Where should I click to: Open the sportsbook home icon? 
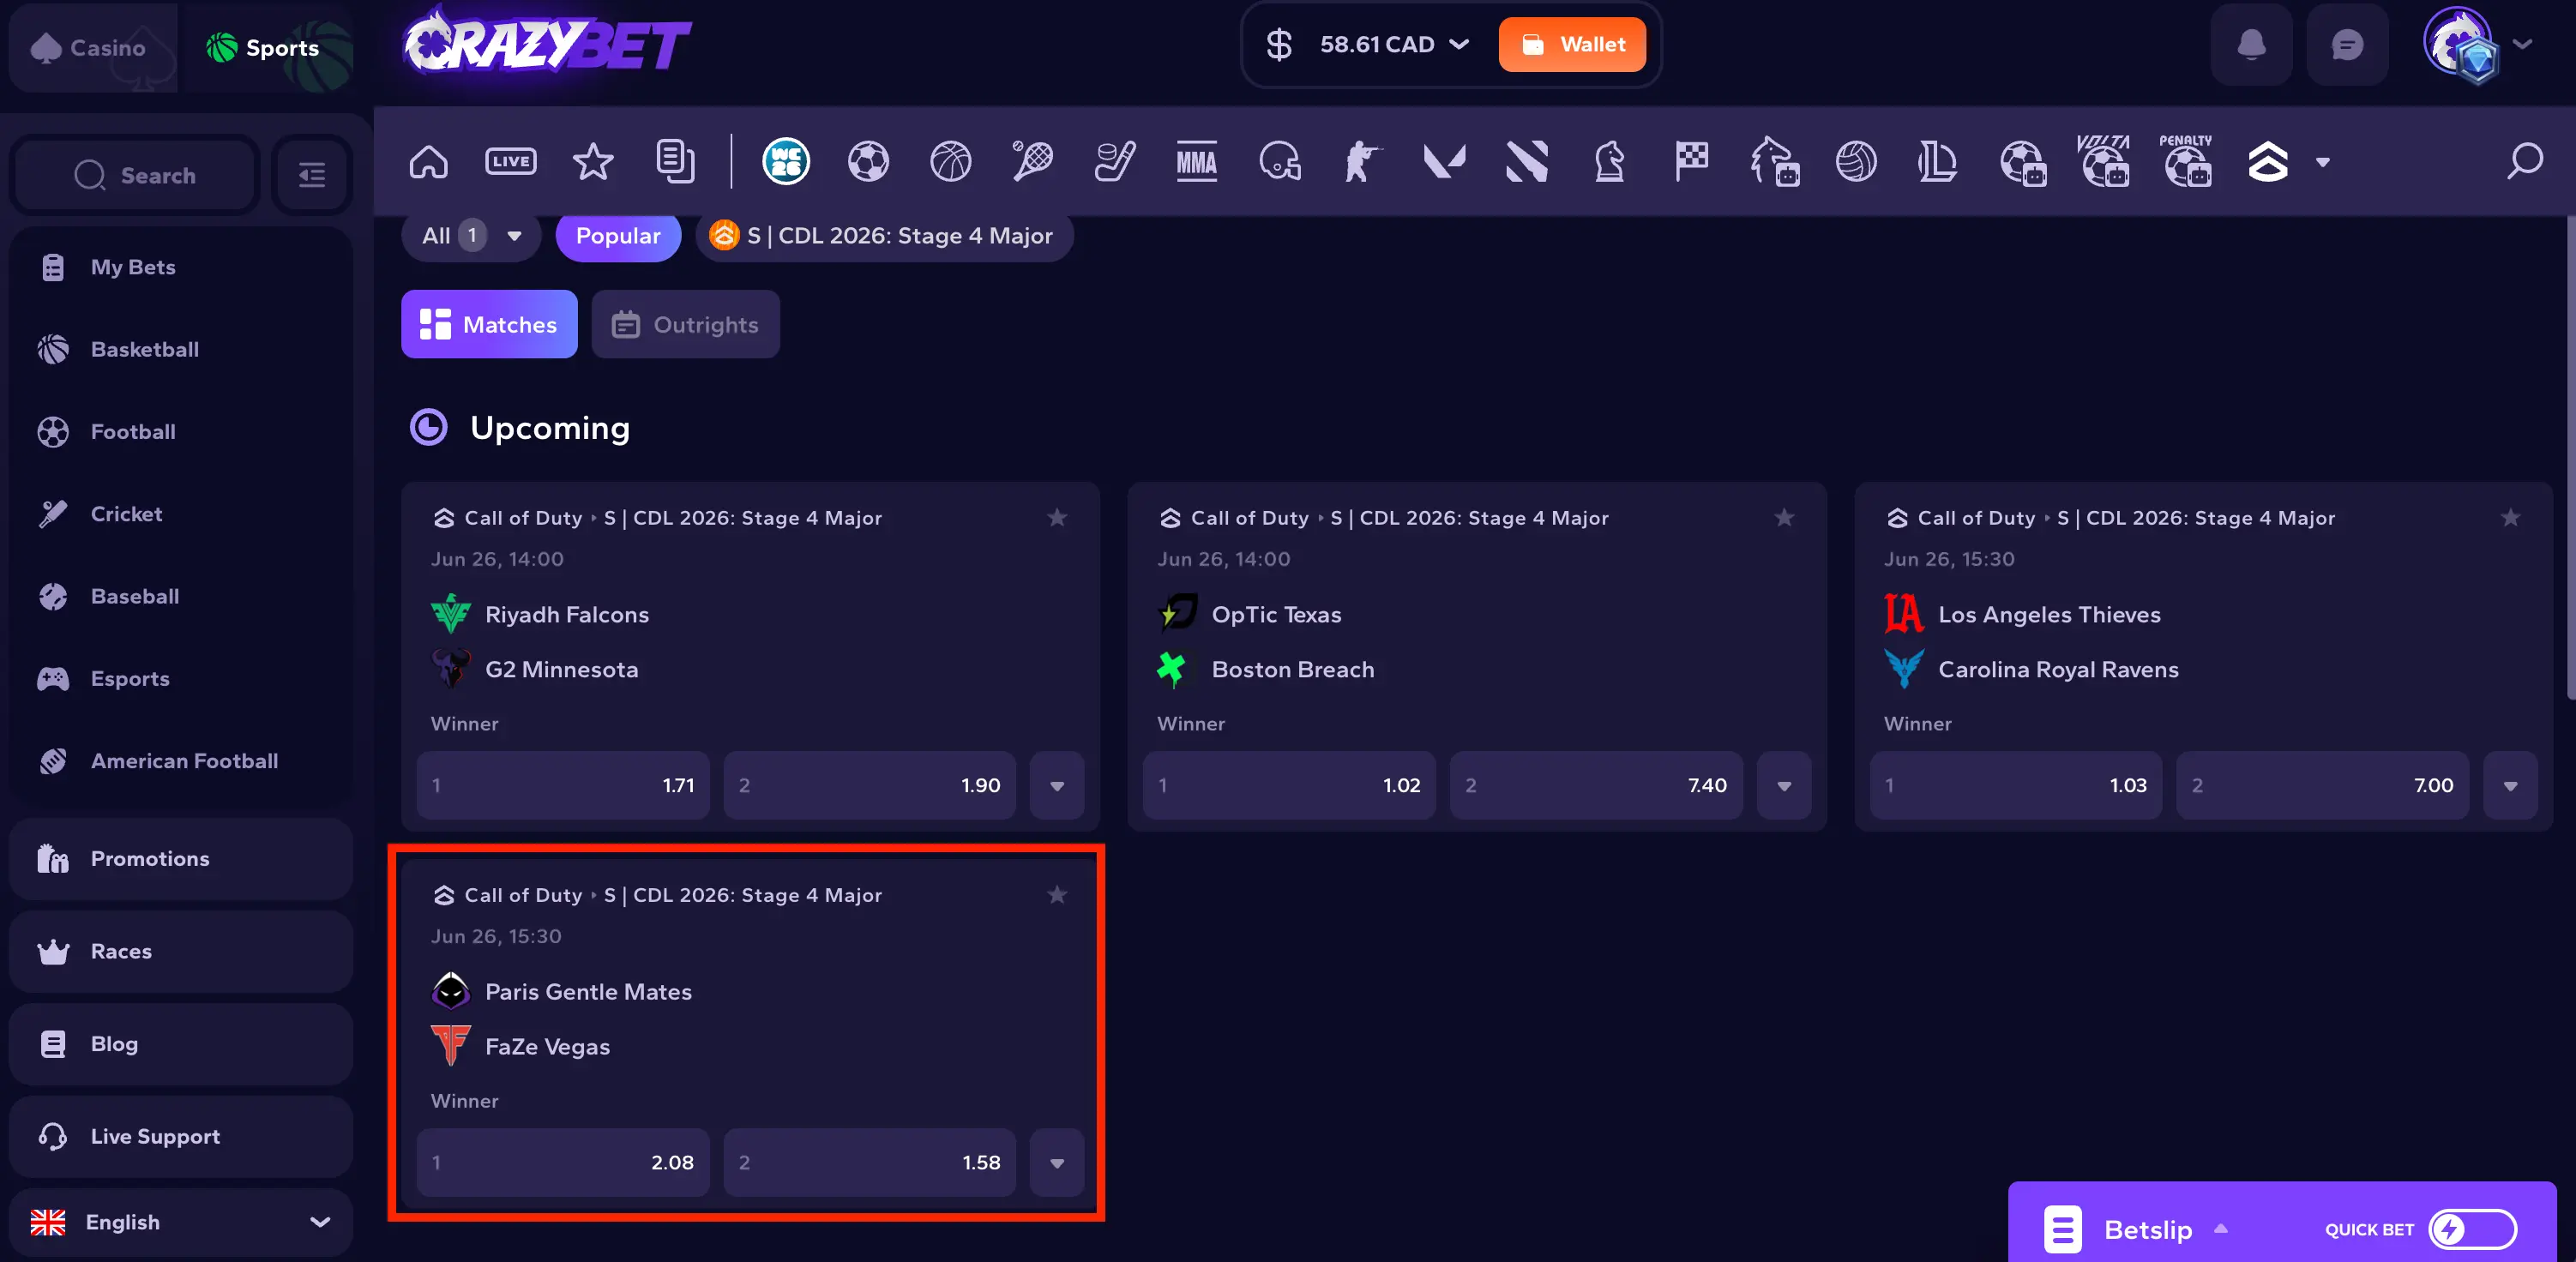point(428,161)
